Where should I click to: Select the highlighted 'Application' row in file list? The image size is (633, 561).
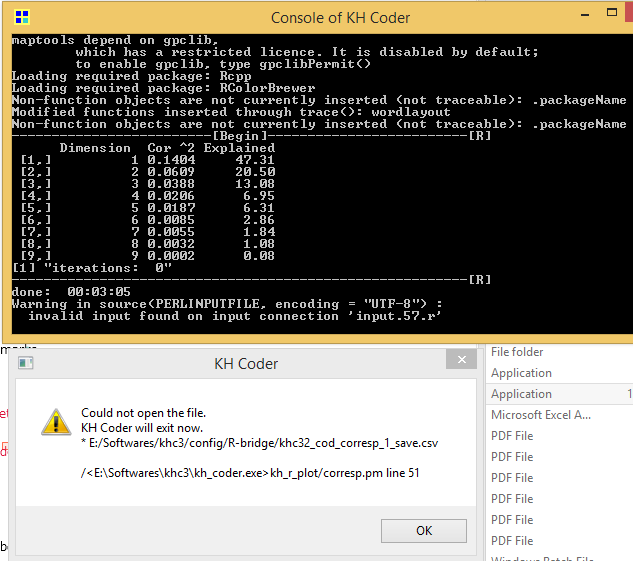coord(560,394)
